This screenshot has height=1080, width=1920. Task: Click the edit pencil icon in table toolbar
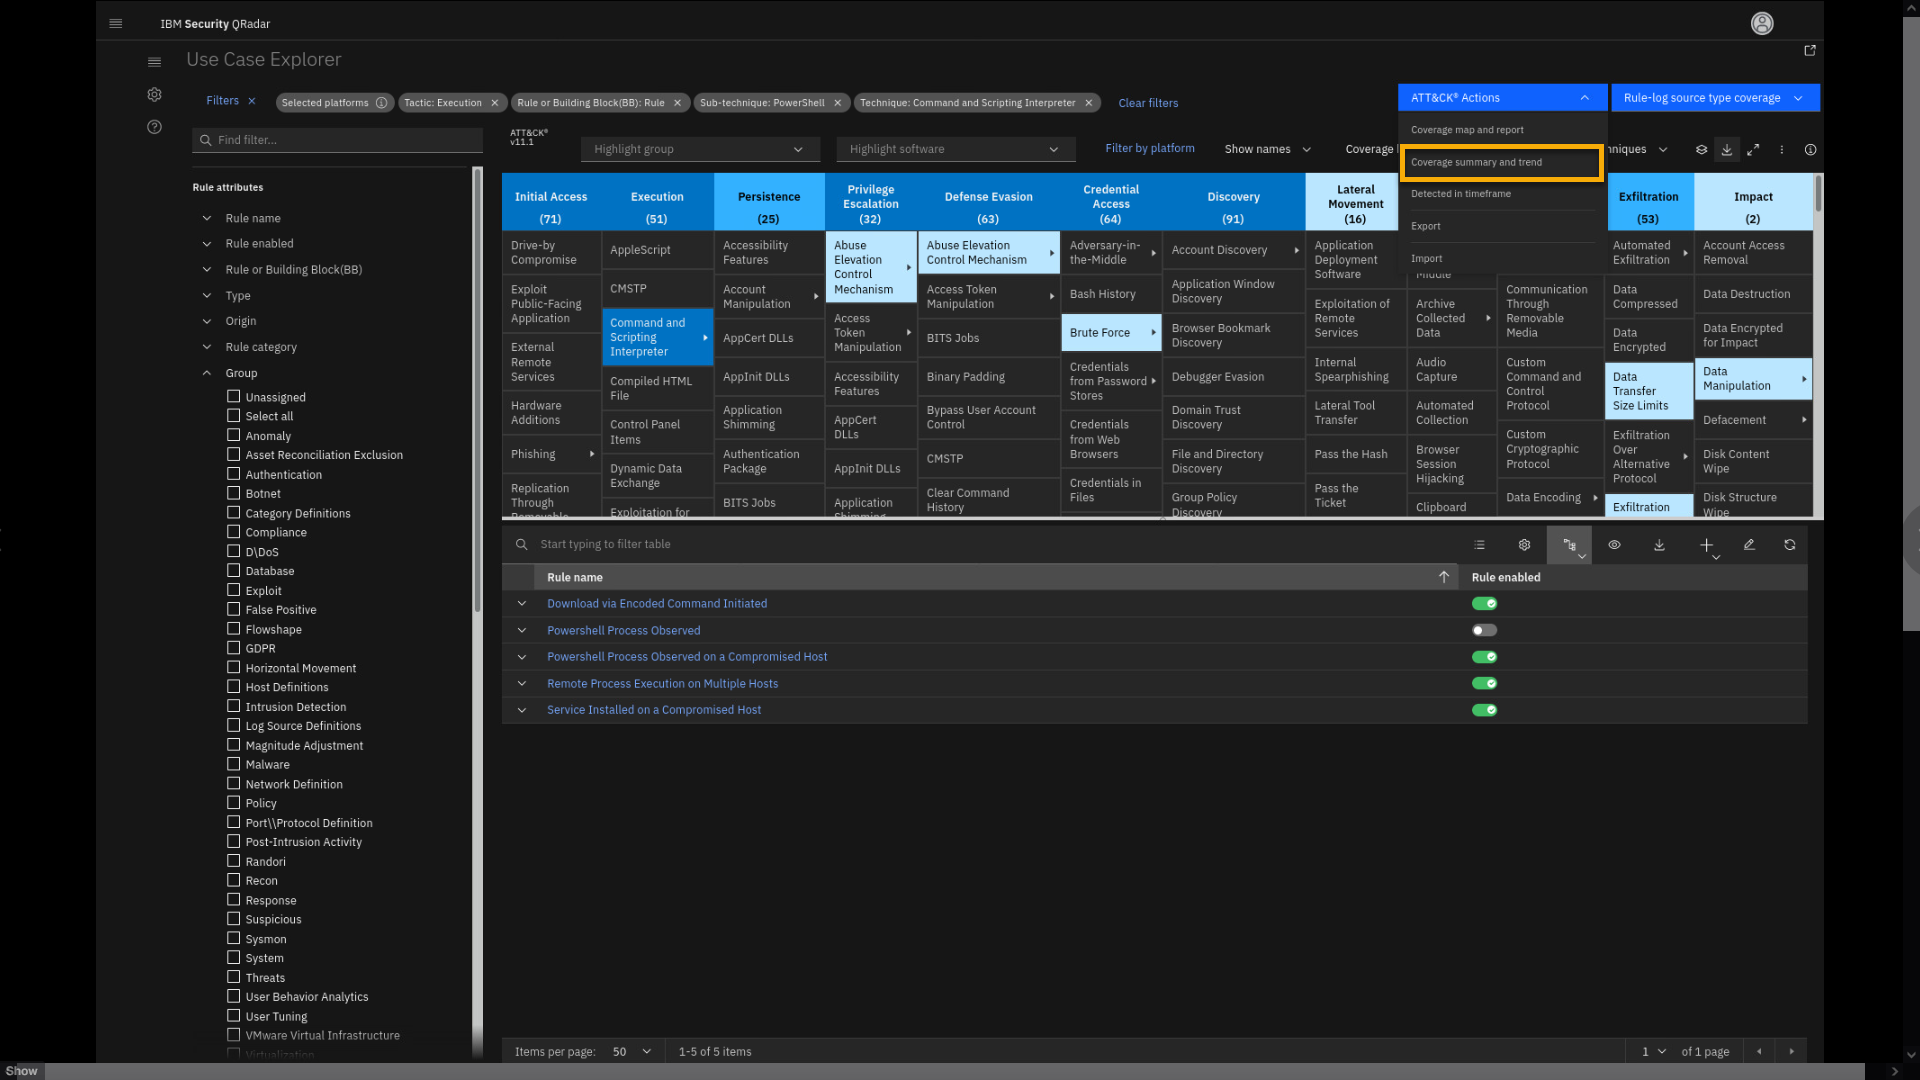(1749, 545)
